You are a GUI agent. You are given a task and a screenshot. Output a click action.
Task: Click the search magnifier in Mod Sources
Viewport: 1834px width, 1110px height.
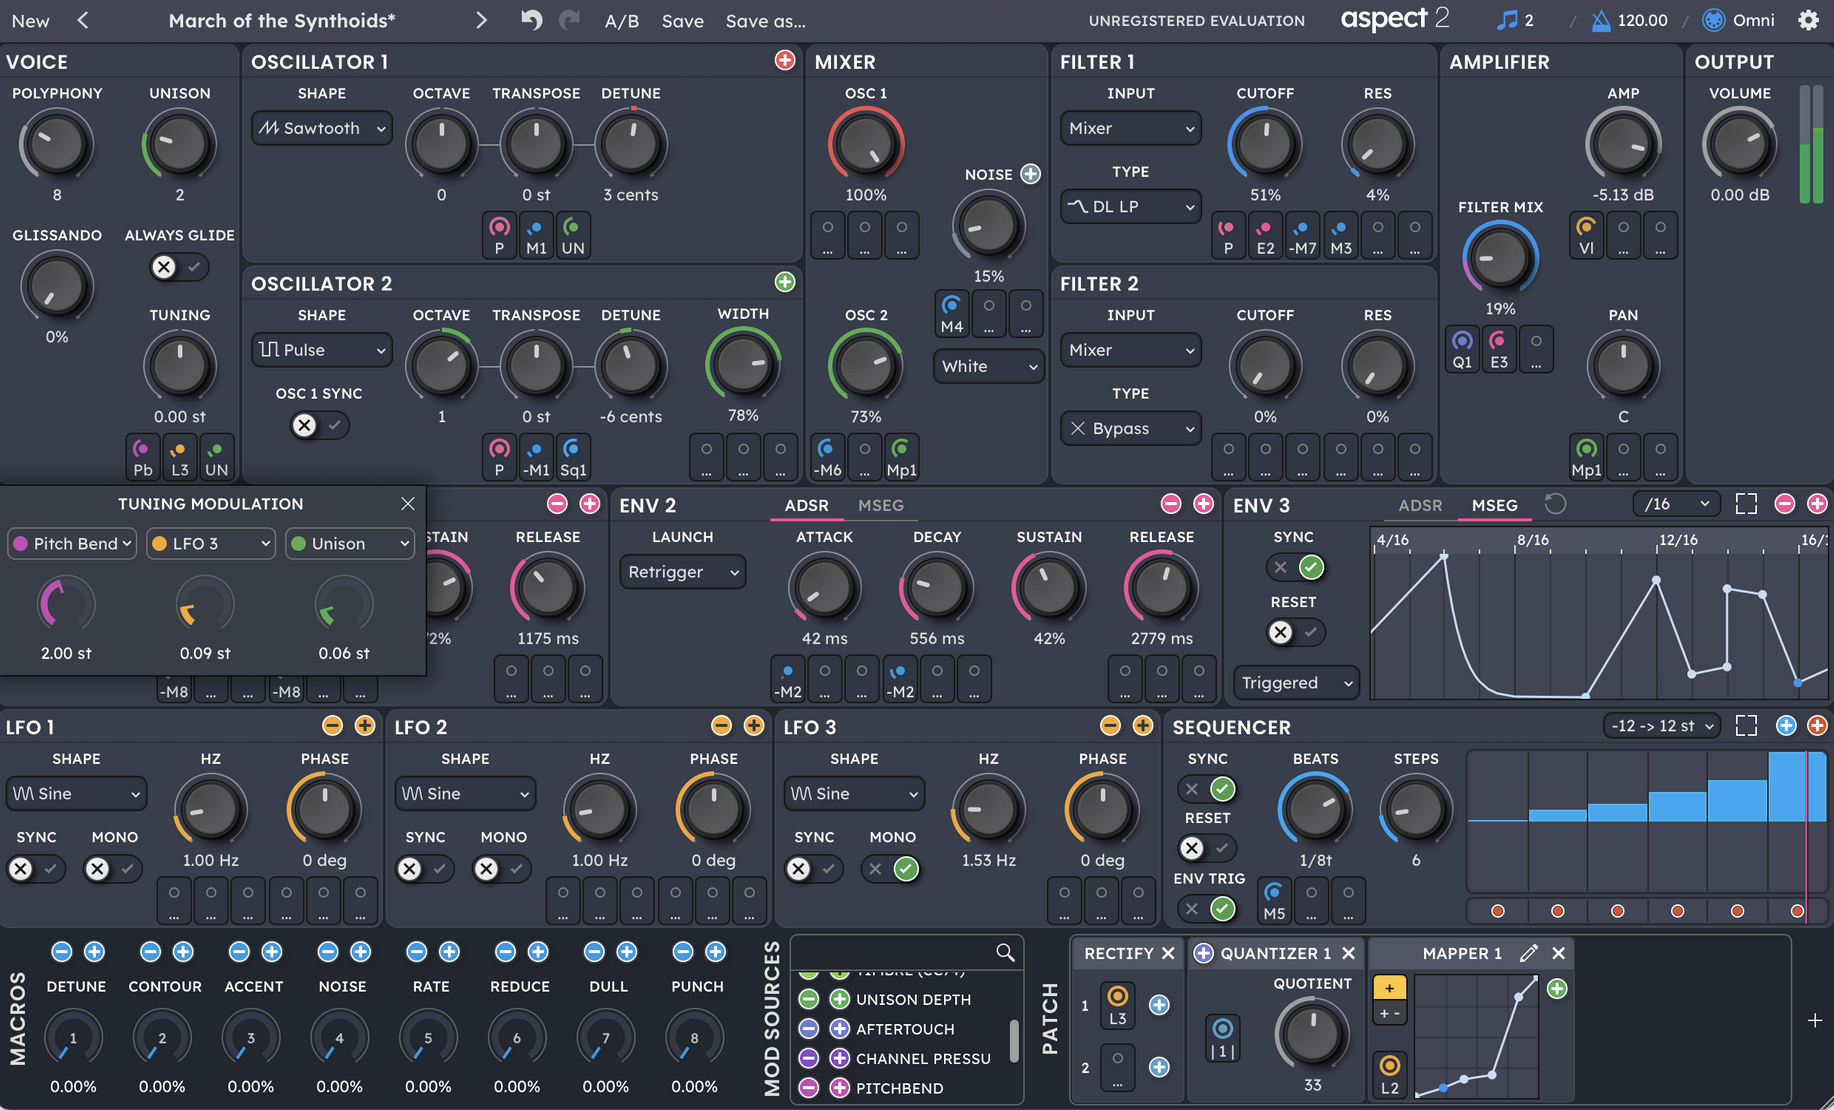1005,953
